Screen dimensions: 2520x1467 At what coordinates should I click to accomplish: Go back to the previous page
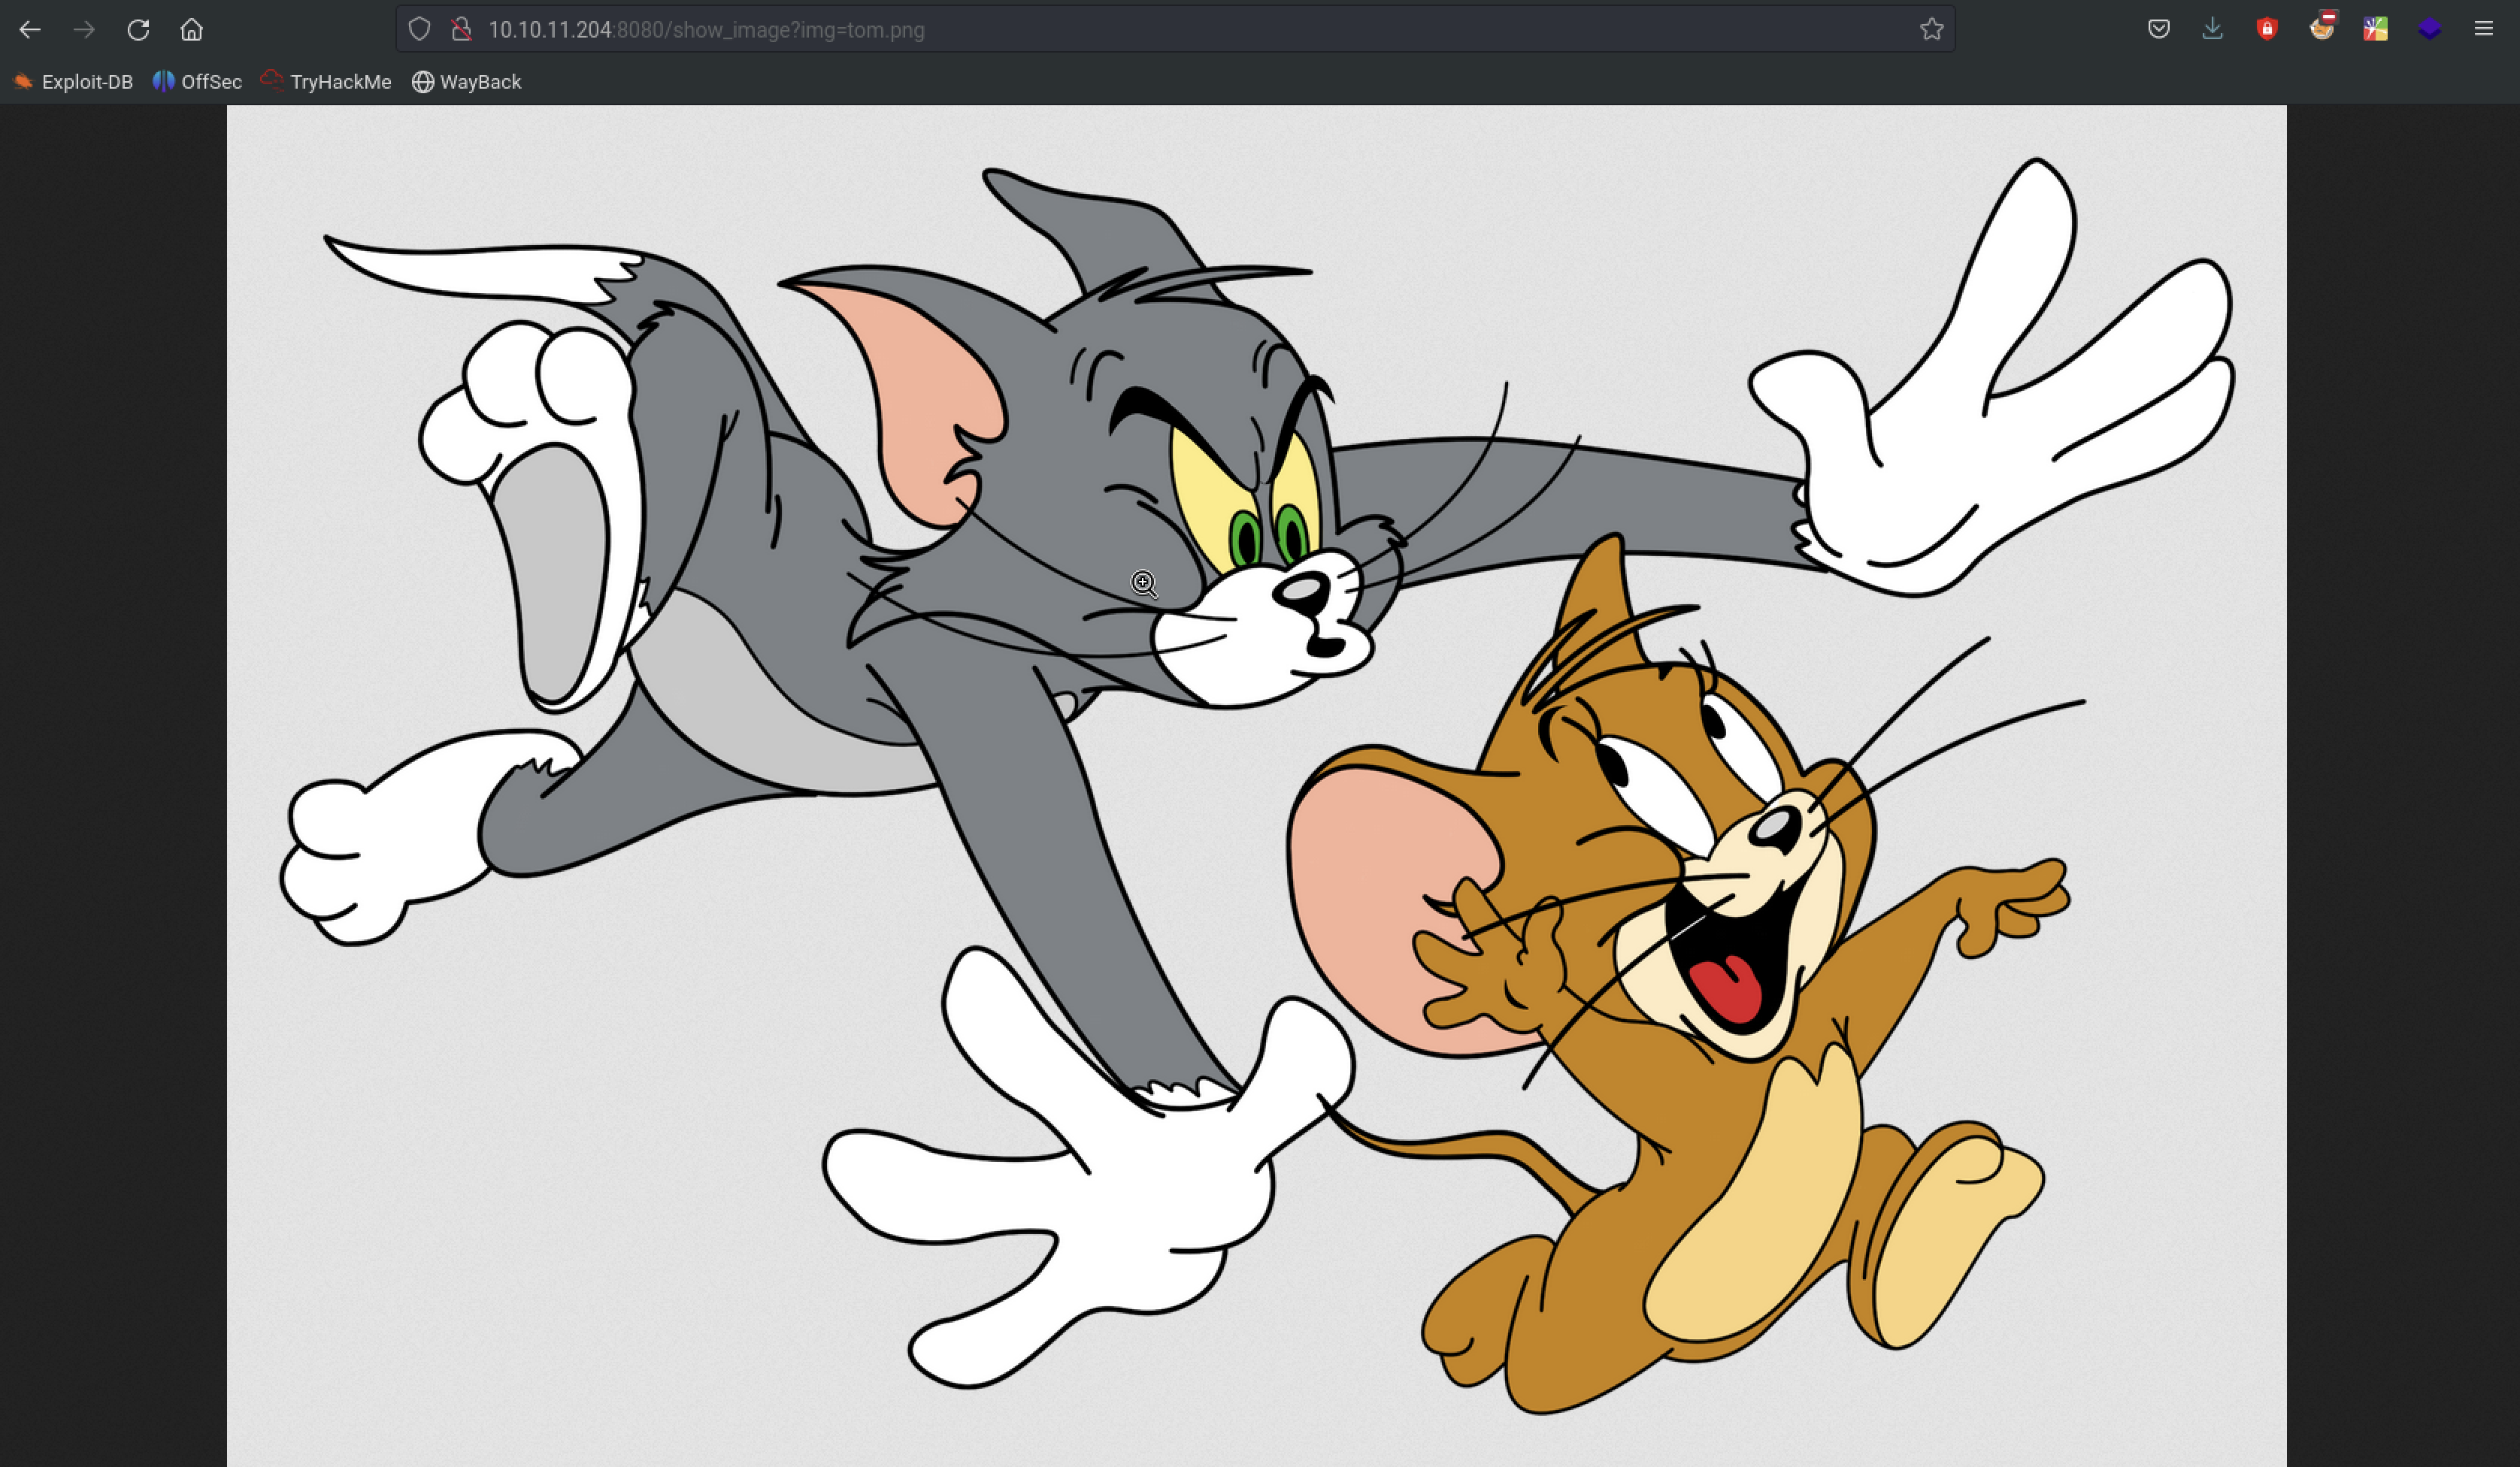[30, 30]
